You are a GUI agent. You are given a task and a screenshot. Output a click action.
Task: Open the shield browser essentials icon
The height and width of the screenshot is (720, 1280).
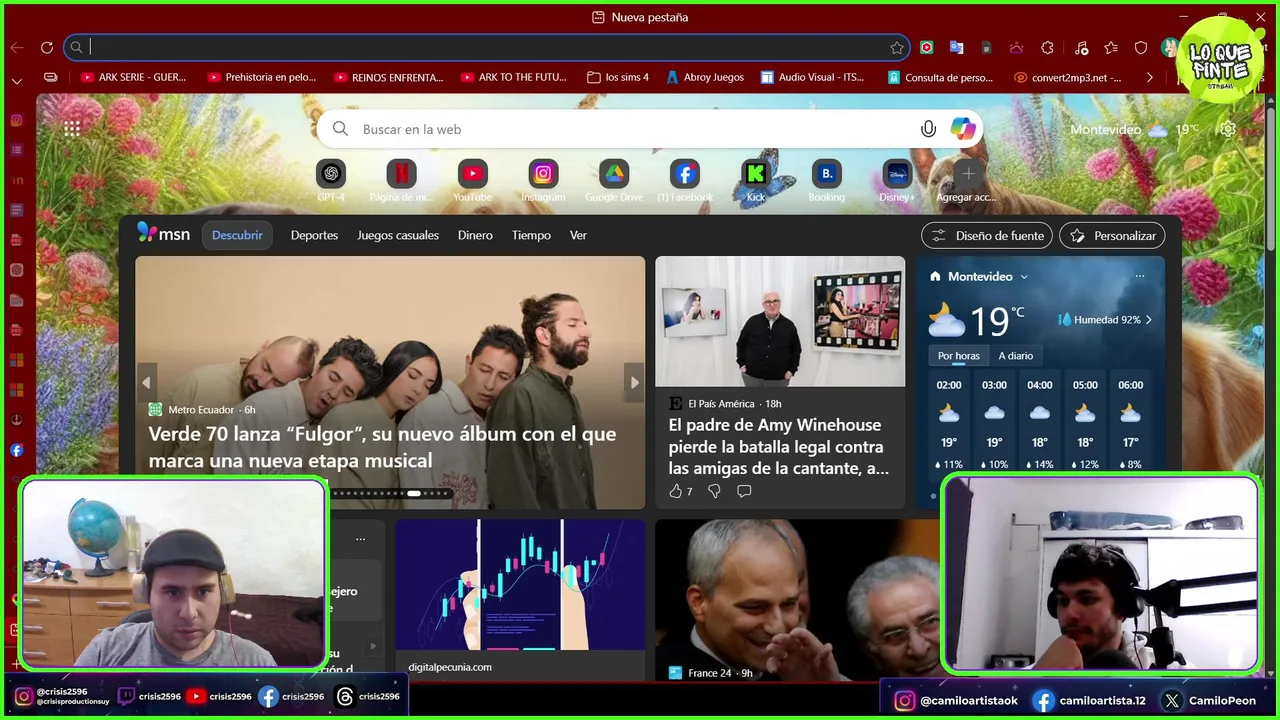click(x=1141, y=47)
